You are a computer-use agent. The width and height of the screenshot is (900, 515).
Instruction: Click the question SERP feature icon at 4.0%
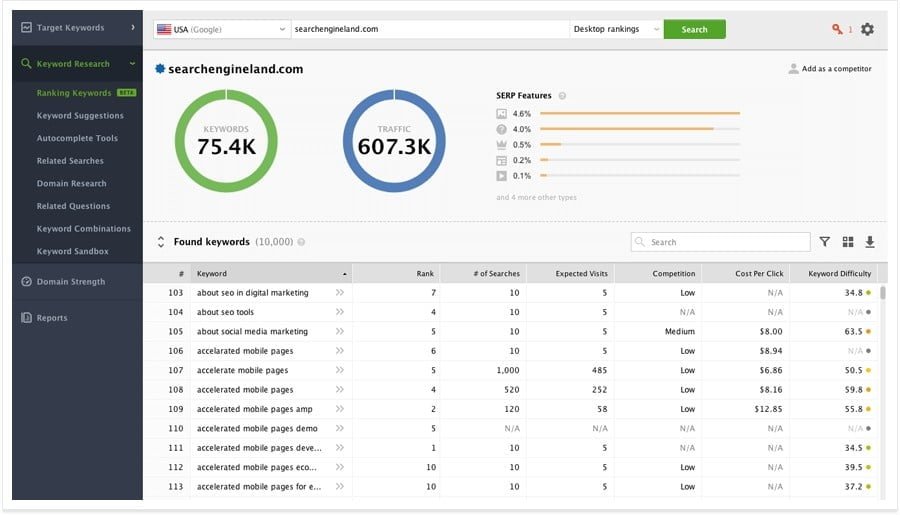[x=502, y=129]
